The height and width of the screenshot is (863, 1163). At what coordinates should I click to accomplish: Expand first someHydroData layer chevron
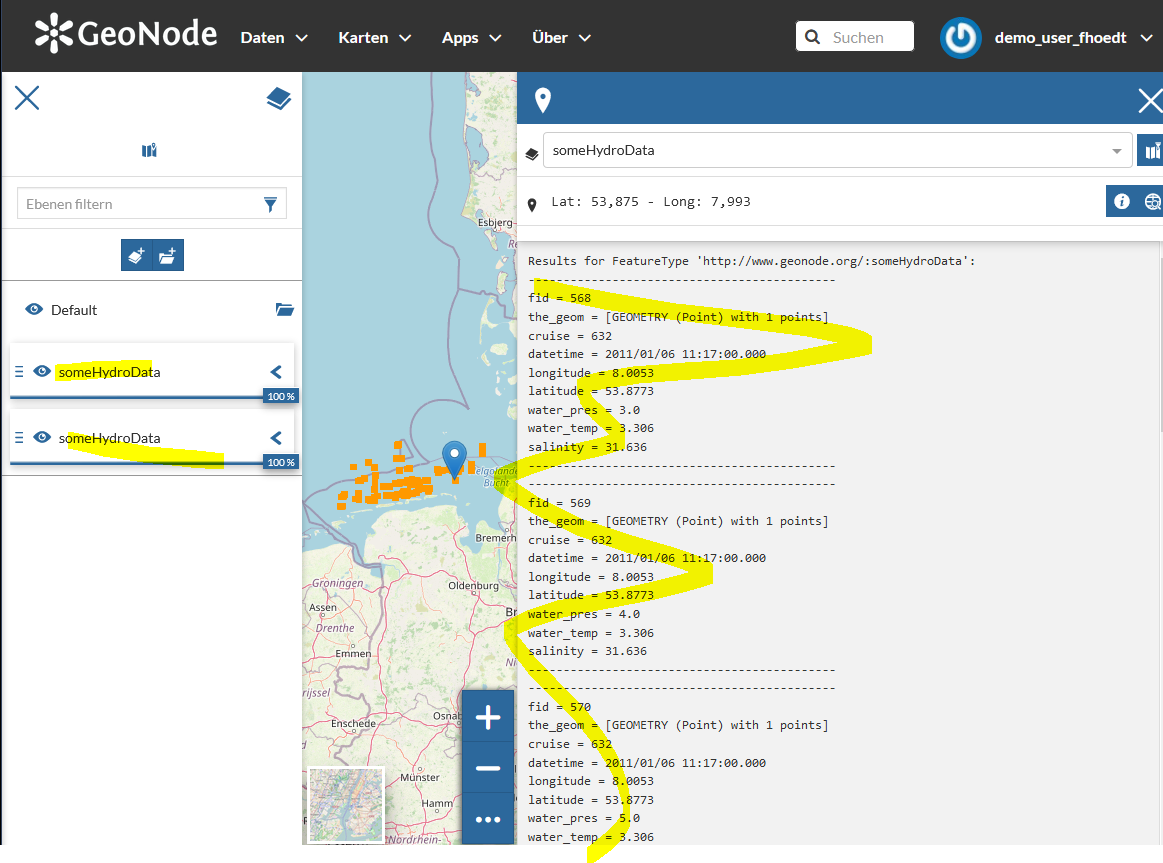[x=276, y=372]
